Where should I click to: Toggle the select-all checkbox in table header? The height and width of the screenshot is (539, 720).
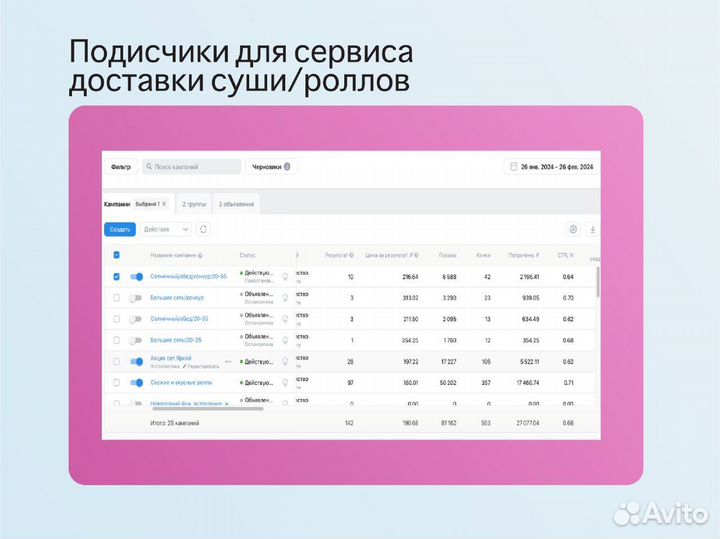coord(116,255)
